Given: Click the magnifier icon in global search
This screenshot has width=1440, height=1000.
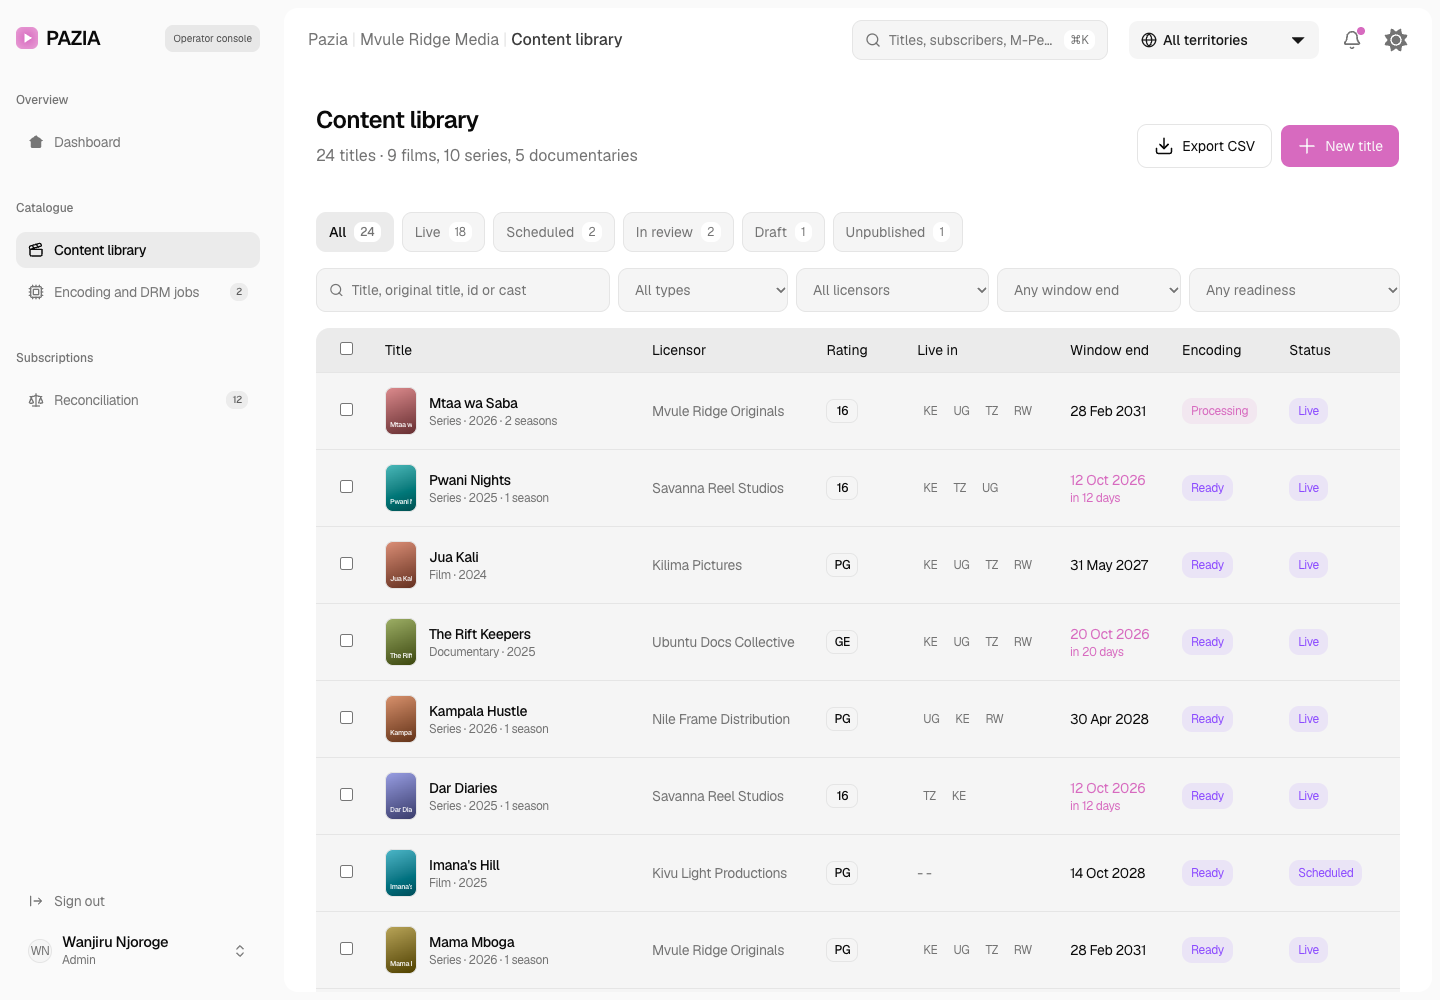Looking at the screenshot, I should point(873,40).
